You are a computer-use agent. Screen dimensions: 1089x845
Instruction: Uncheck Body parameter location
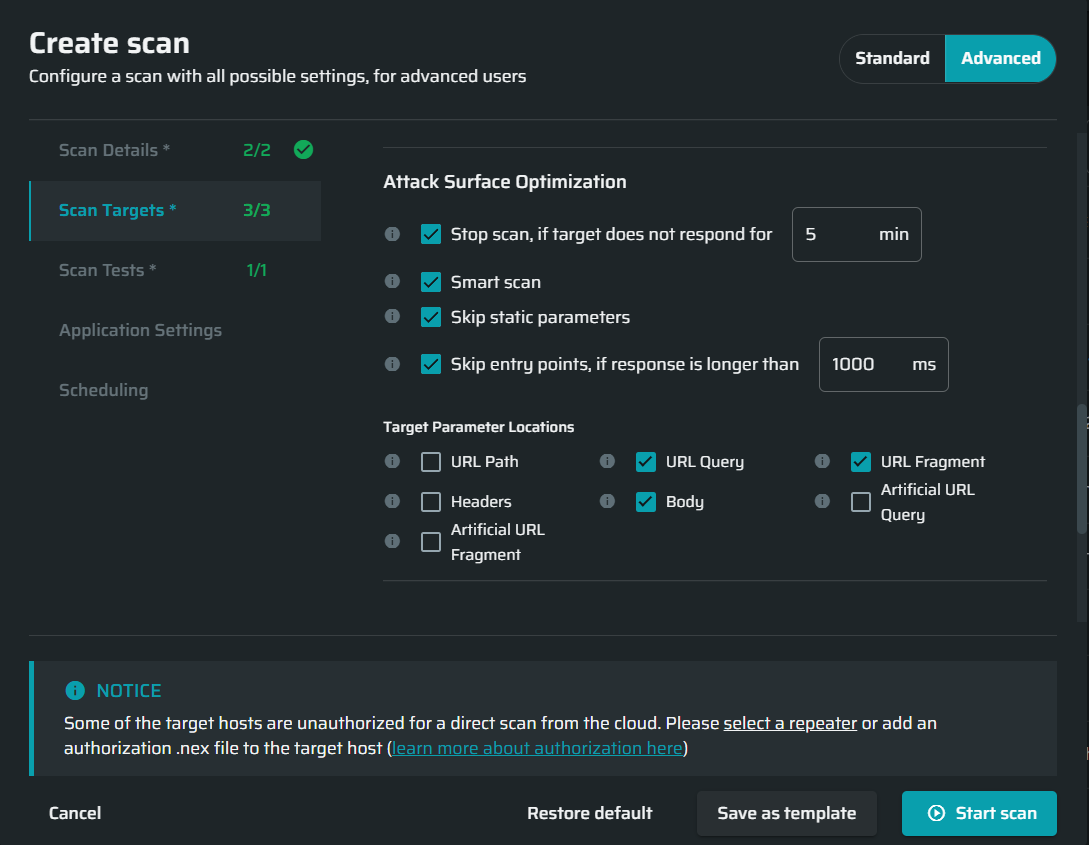(x=646, y=502)
